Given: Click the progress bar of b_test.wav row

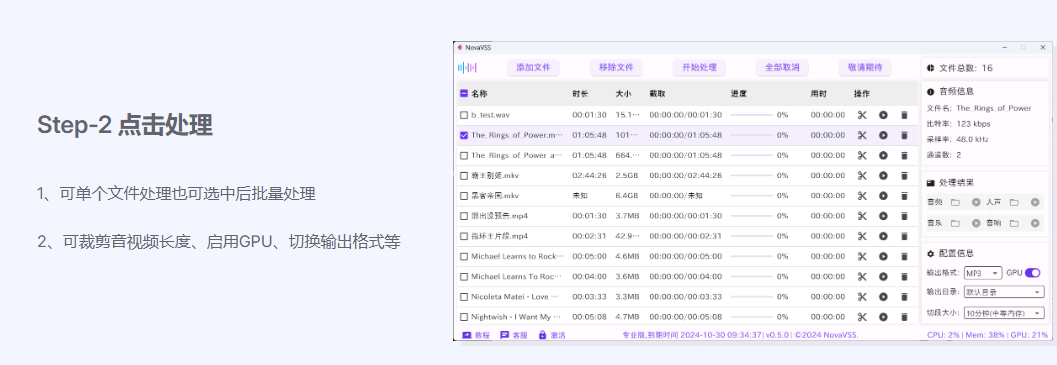Looking at the screenshot, I should [x=752, y=115].
